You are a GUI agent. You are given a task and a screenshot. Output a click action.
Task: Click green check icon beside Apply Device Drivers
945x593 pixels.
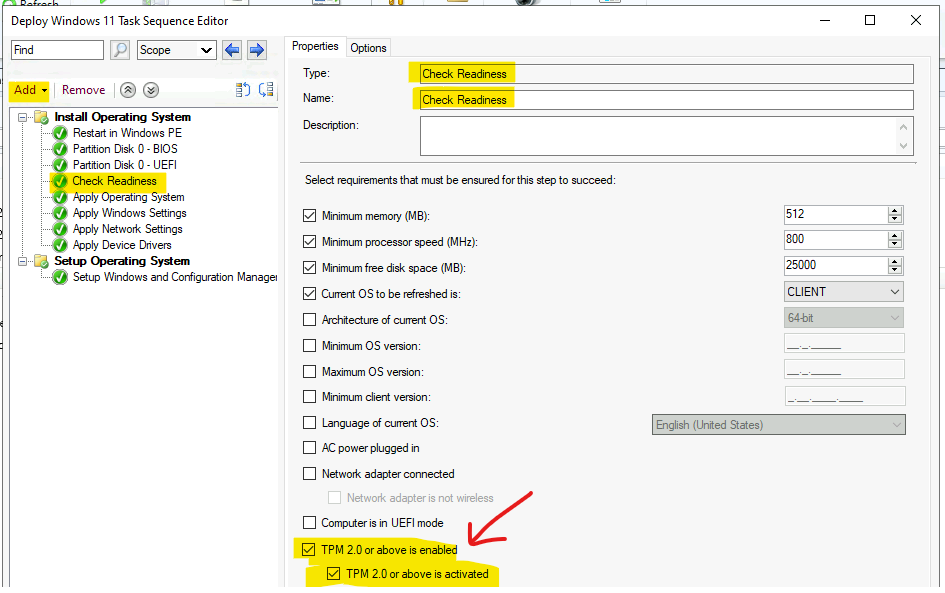pyautogui.click(x=60, y=245)
